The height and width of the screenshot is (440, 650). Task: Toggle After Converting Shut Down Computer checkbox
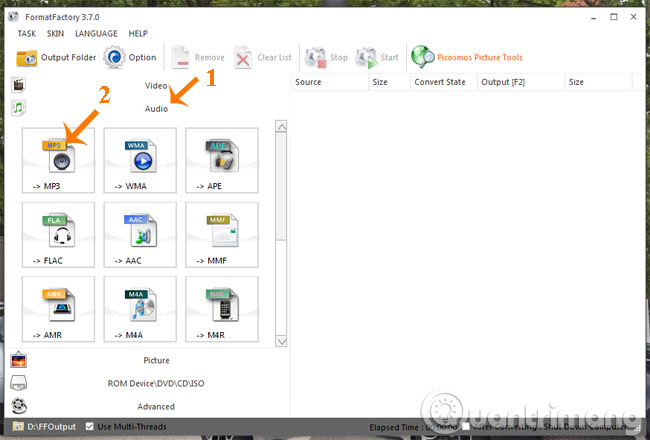point(466,427)
